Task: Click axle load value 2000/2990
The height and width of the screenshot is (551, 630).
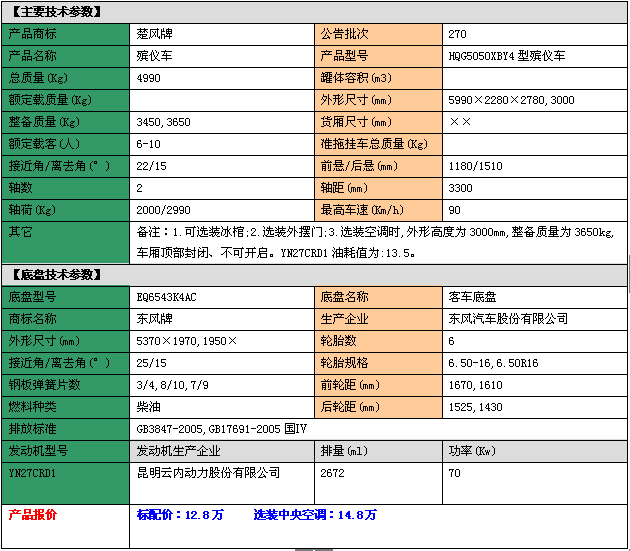Action: (x=163, y=210)
